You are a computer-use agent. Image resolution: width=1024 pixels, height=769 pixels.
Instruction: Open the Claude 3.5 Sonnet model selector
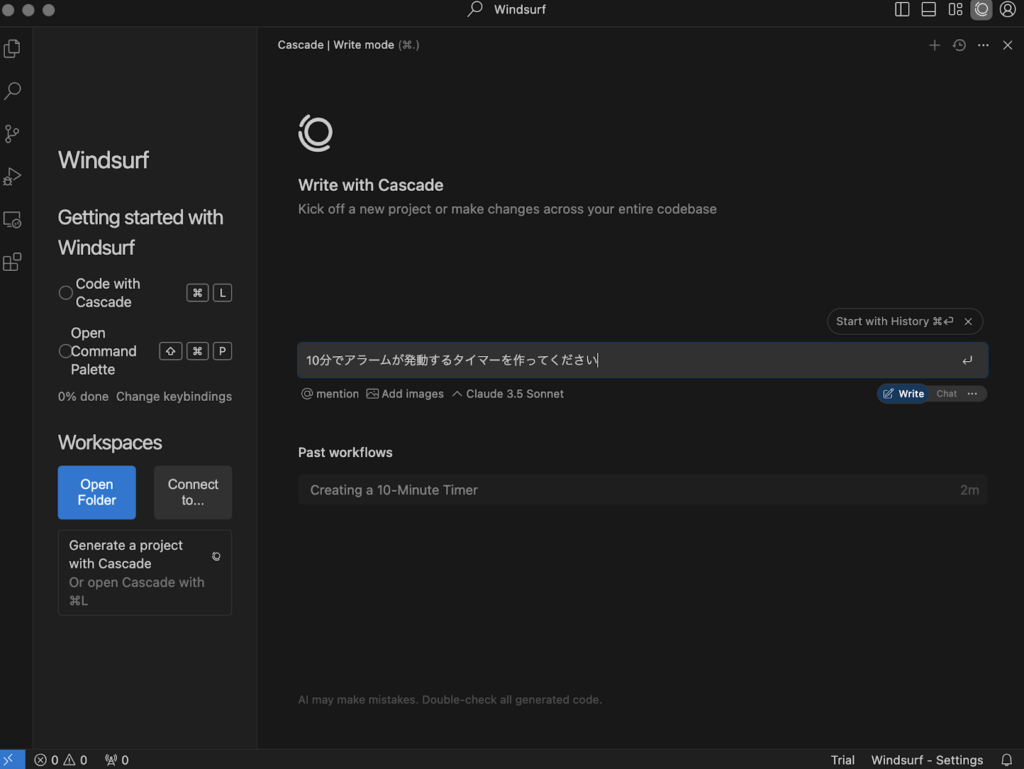508,394
